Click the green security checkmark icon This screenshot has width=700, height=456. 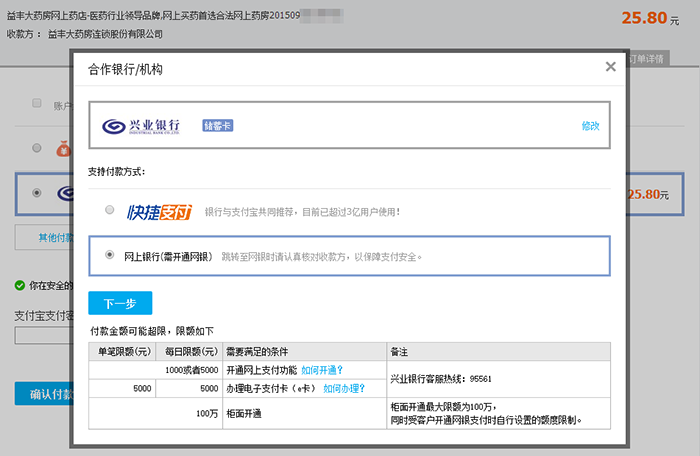[20, 285]
